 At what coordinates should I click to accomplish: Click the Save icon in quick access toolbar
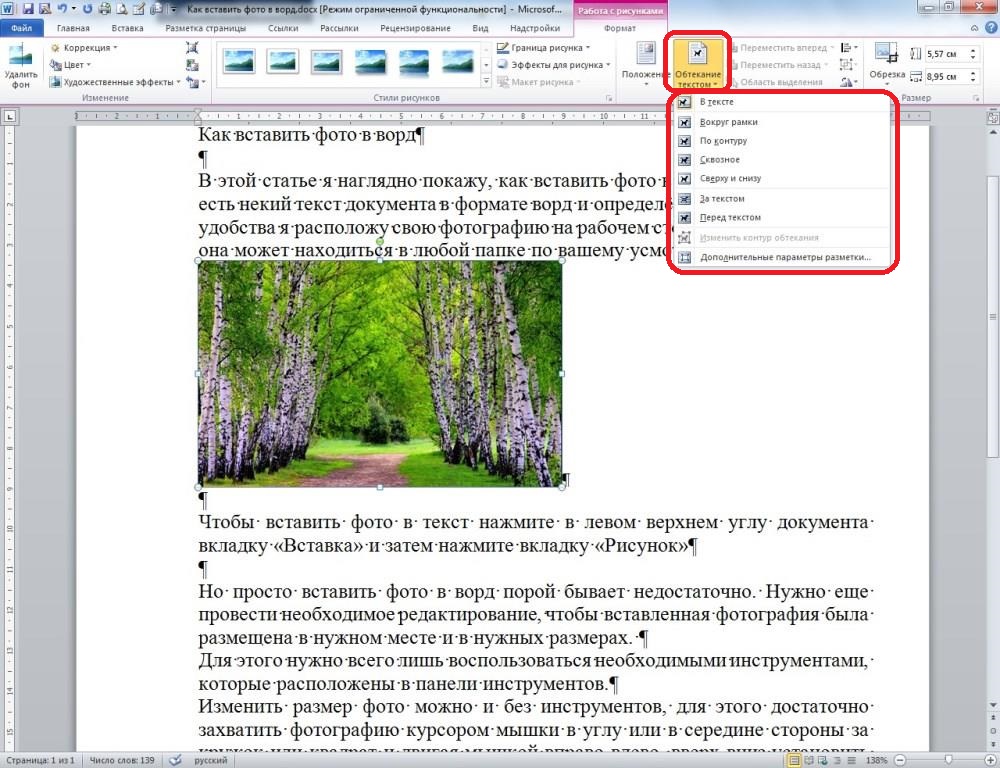coord(28,9)
